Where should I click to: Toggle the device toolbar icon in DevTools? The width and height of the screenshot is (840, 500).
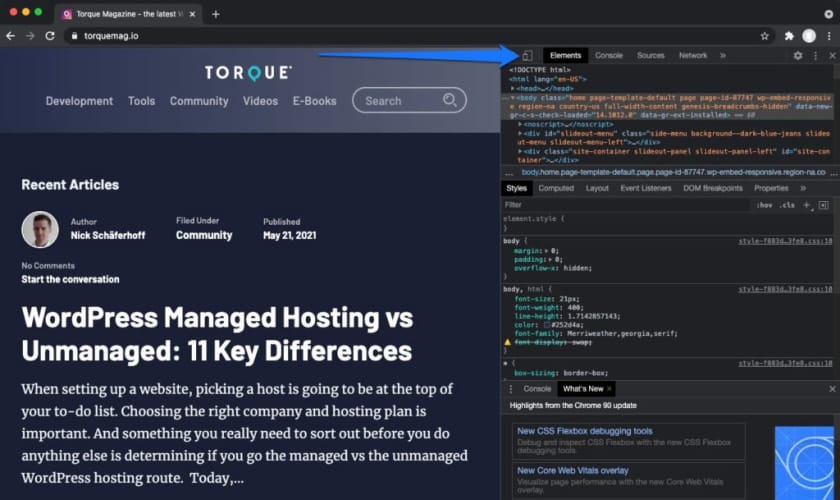pos(527,55)
